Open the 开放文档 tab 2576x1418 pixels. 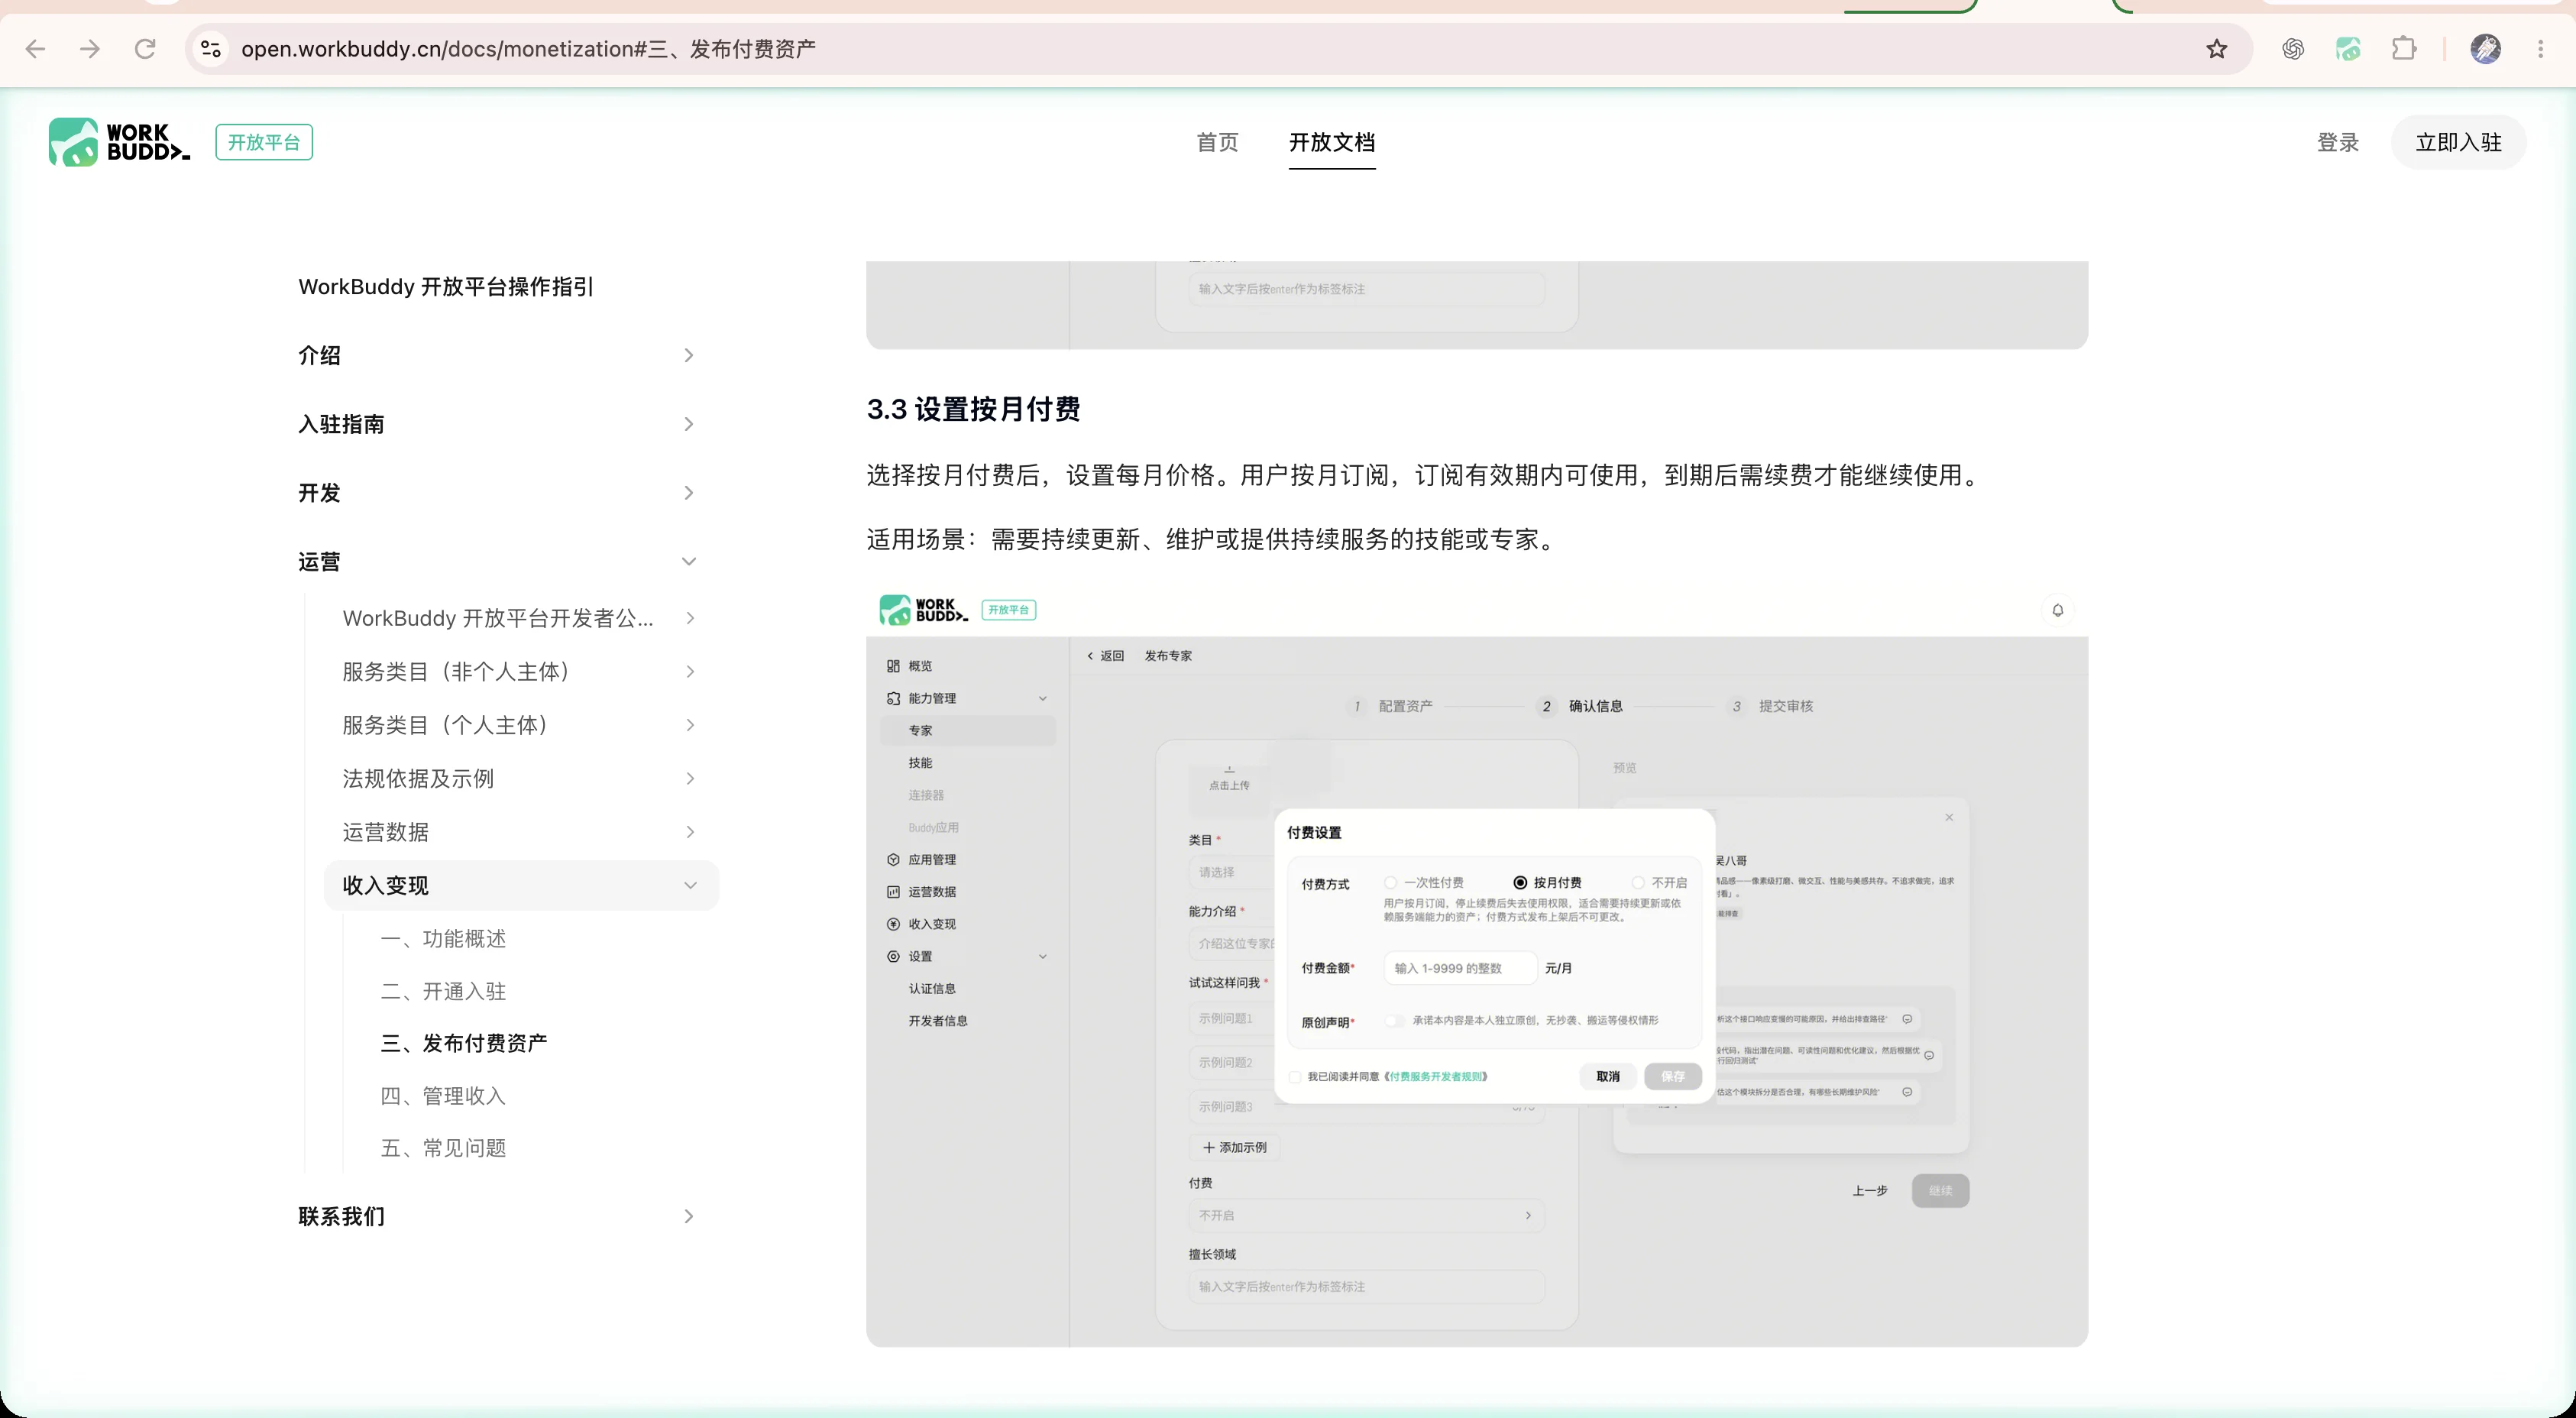click(1331, 142)
